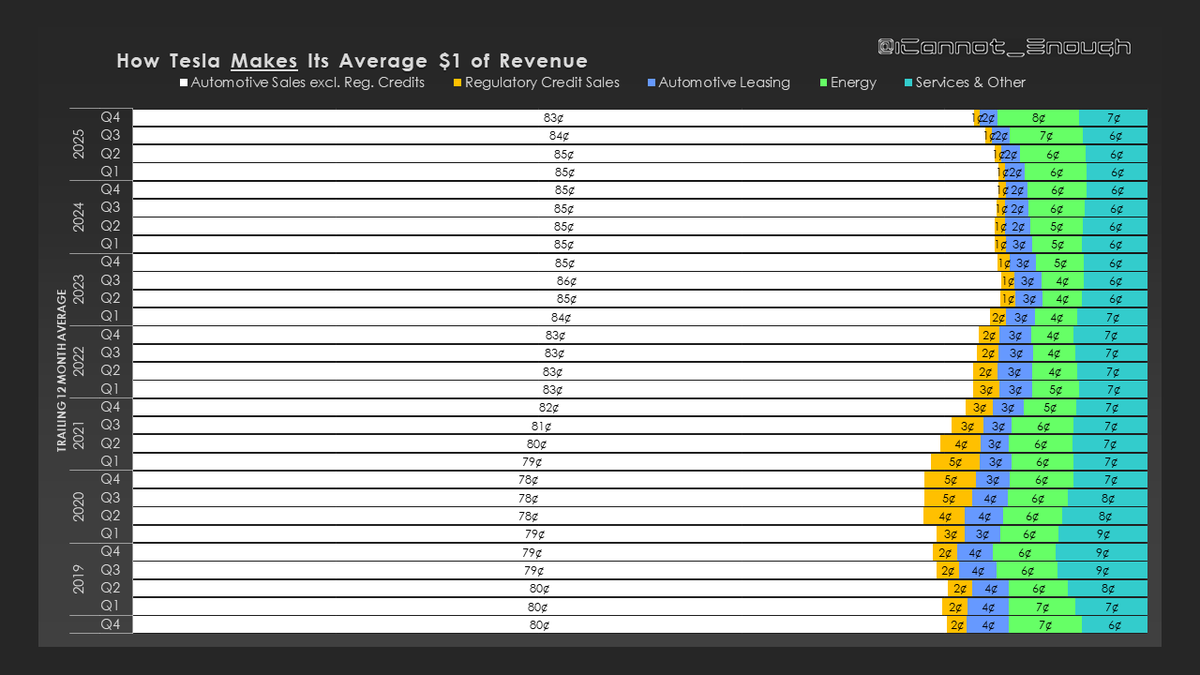Click the 7¢ Services segment in 2025 Q4
The image size is (1200, 675).
tap(1113, 118)
